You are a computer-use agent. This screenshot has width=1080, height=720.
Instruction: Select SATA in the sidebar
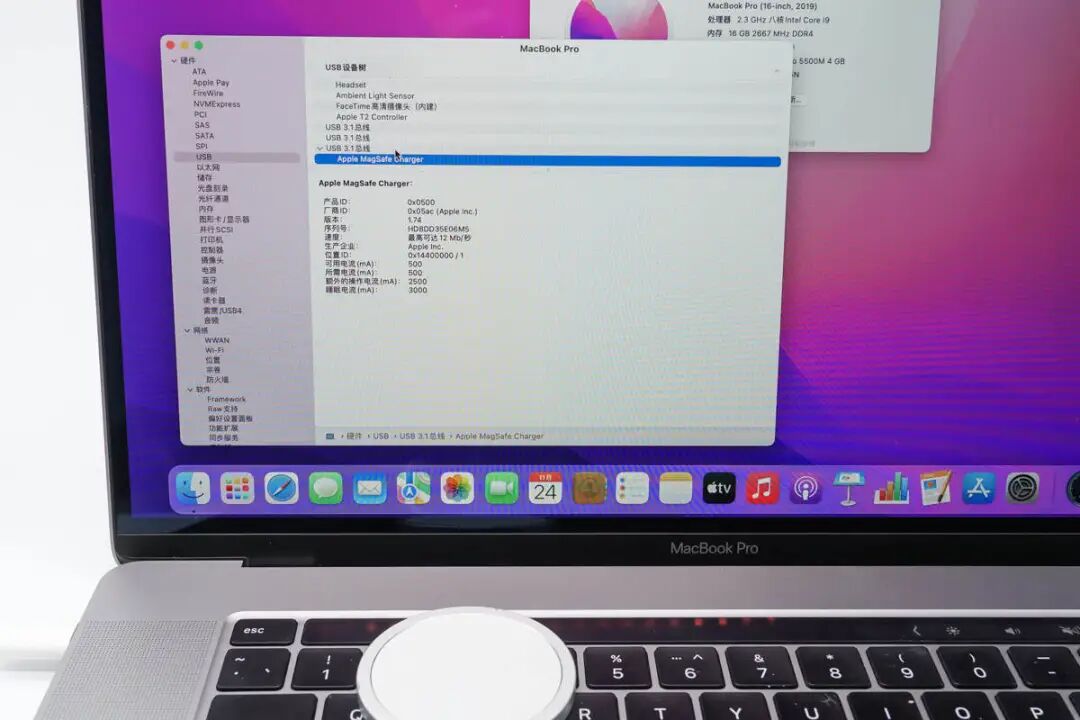(x=205, y=136)
